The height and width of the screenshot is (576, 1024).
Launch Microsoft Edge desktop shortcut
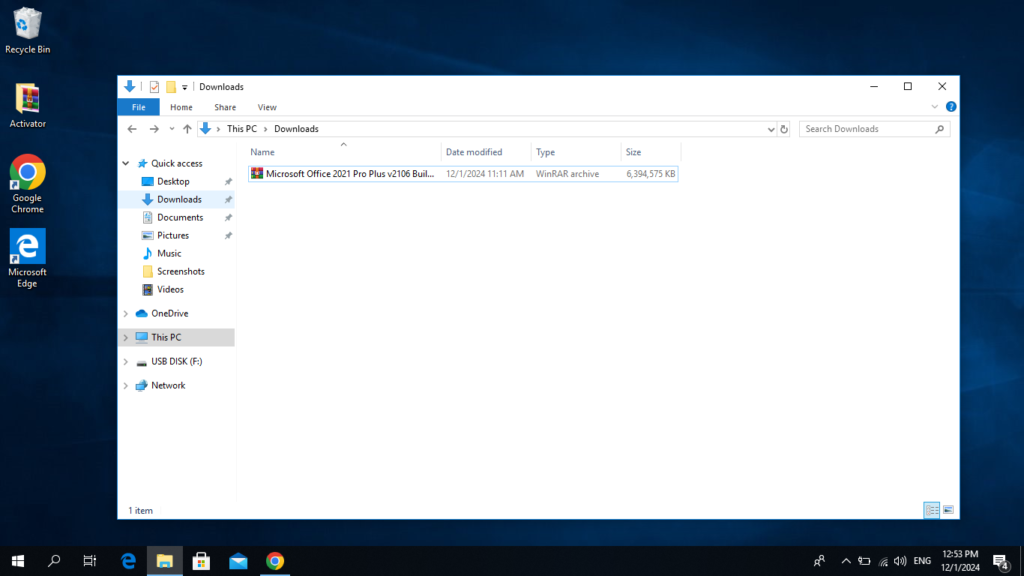click(x=27, y=259)
